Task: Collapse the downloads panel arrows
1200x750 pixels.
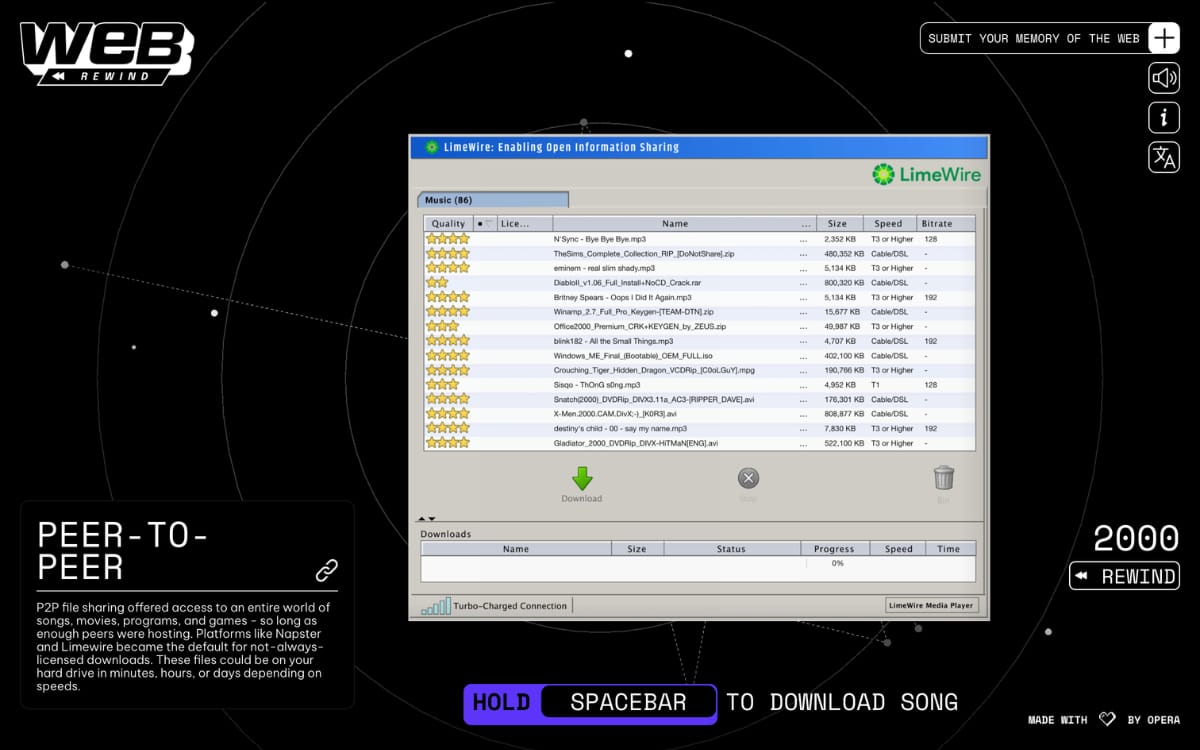Action: pos(426,519)
